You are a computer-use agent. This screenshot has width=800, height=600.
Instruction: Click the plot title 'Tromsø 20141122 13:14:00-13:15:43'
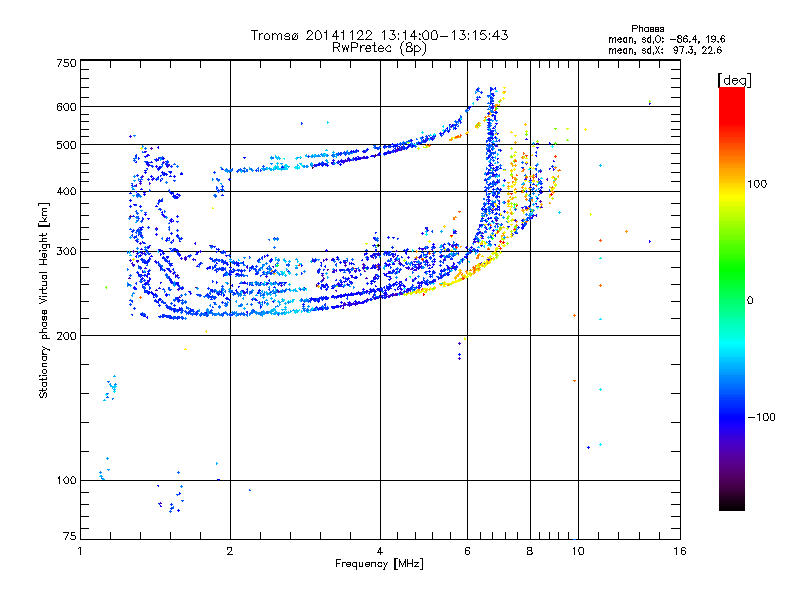[x=379, y=35]
